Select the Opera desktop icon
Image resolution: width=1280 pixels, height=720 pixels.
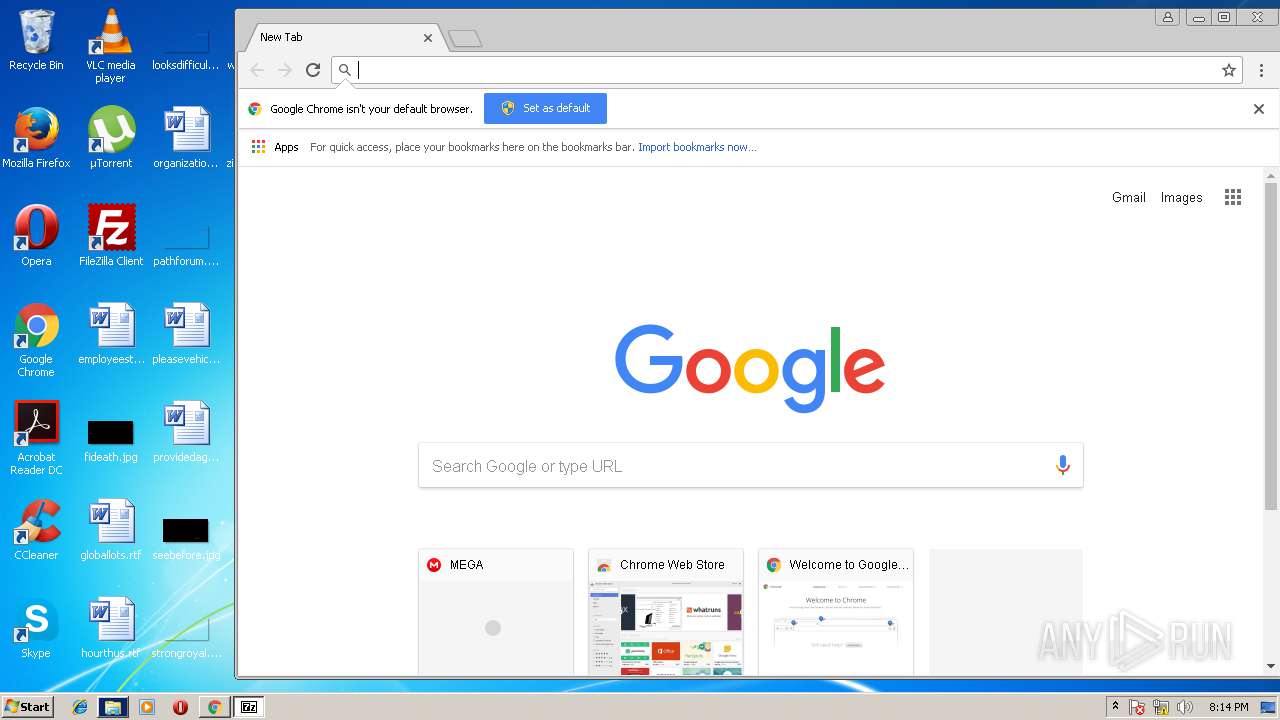pyautogui.click(x=36, y=236)
